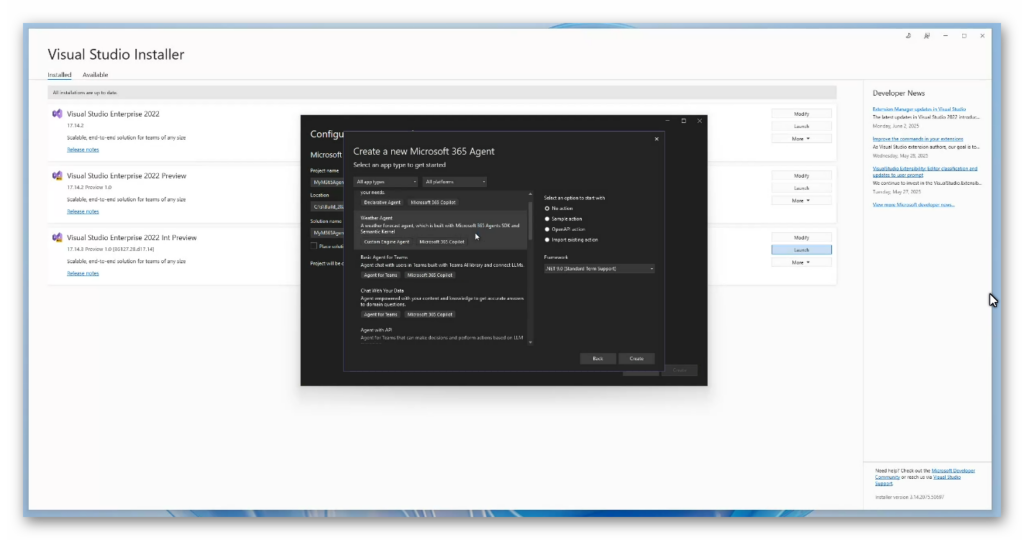Screen dimensions: 1024x540
Task: Expand More for Enterprise 2022 Int Preview
Action: click(x=801, y=262)
